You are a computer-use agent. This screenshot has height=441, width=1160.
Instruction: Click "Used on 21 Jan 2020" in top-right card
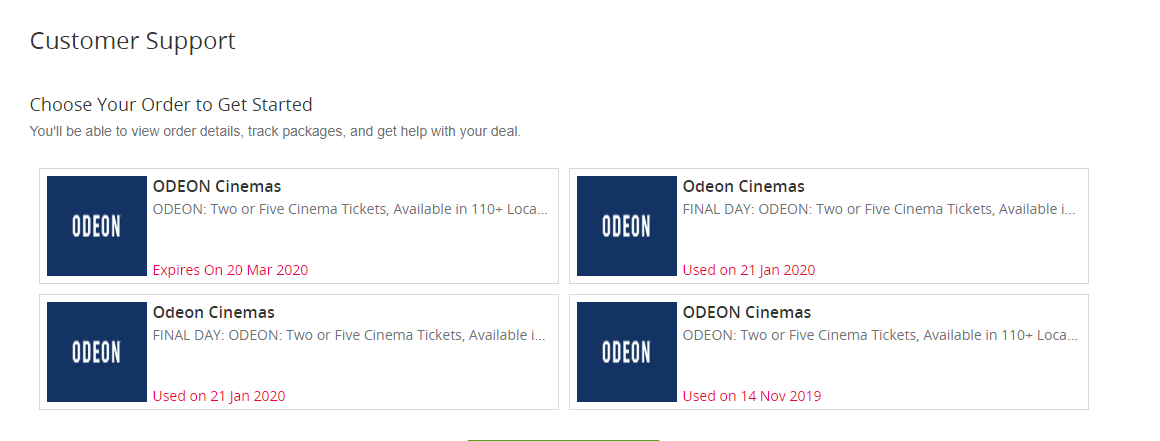(x=749, y=270)
